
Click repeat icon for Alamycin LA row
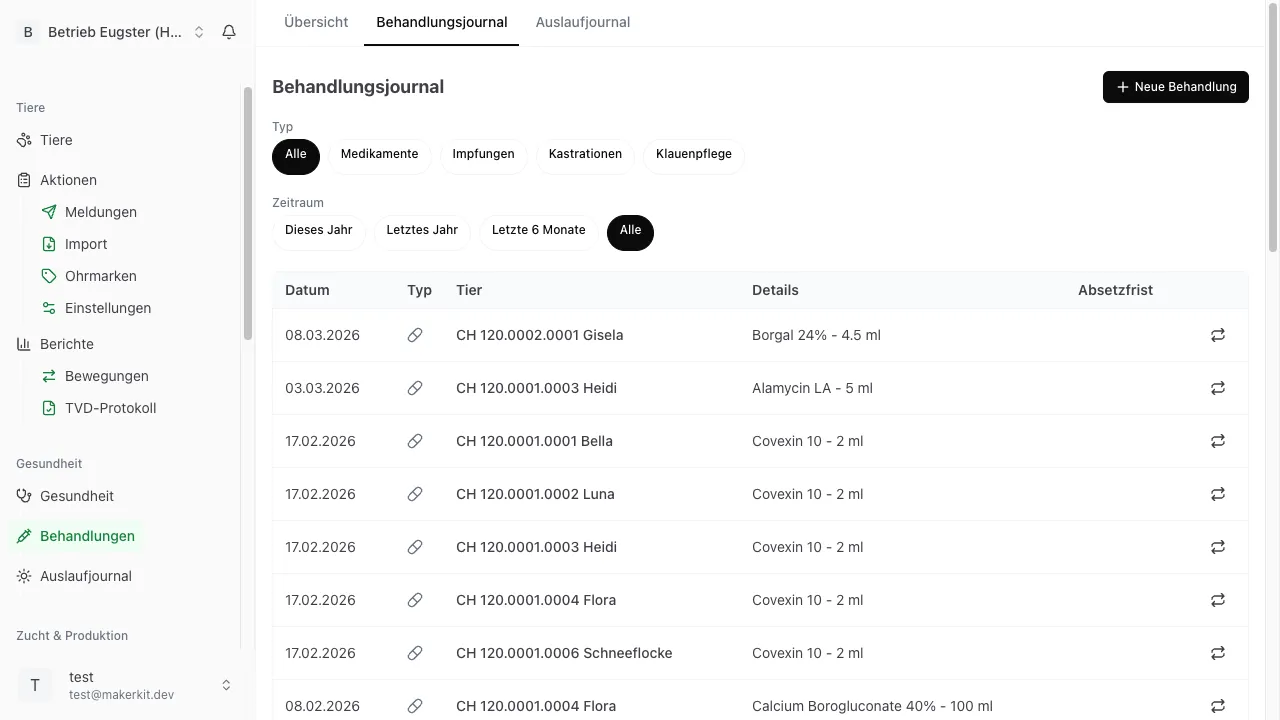1217,388
